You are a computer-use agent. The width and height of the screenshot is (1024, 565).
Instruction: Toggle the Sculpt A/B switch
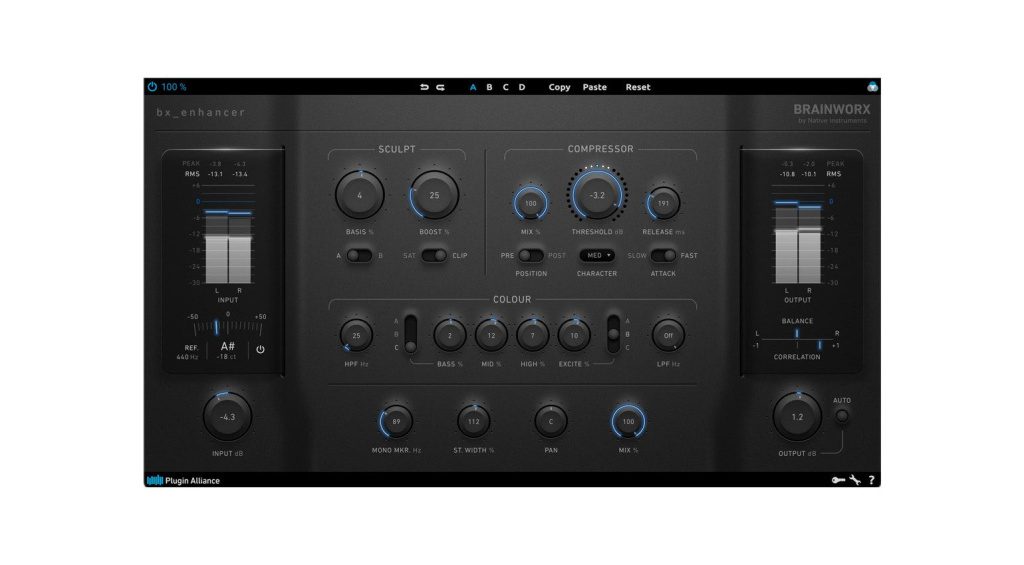click(x=359, y=255)
